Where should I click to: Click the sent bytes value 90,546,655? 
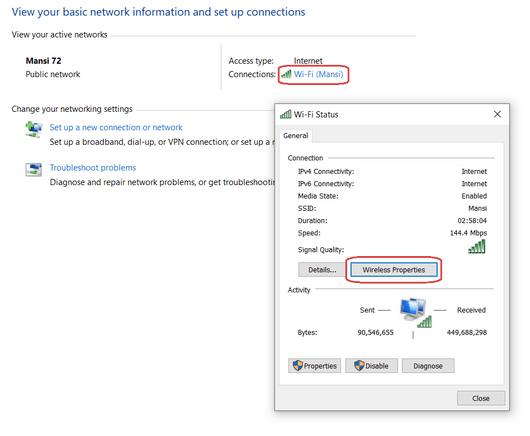click(x=376, y=333)
